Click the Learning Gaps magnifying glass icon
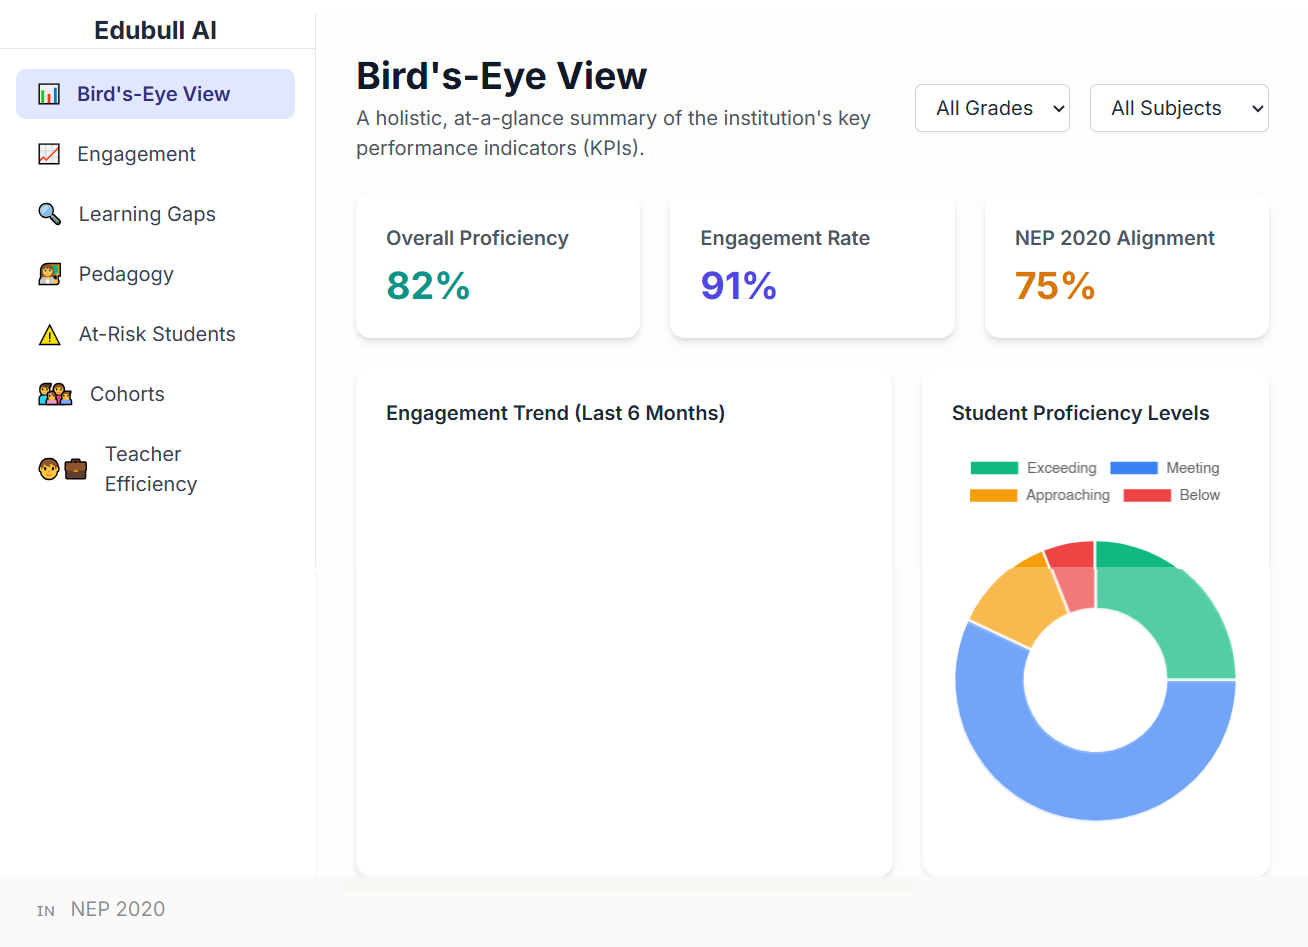 (49, 213)
